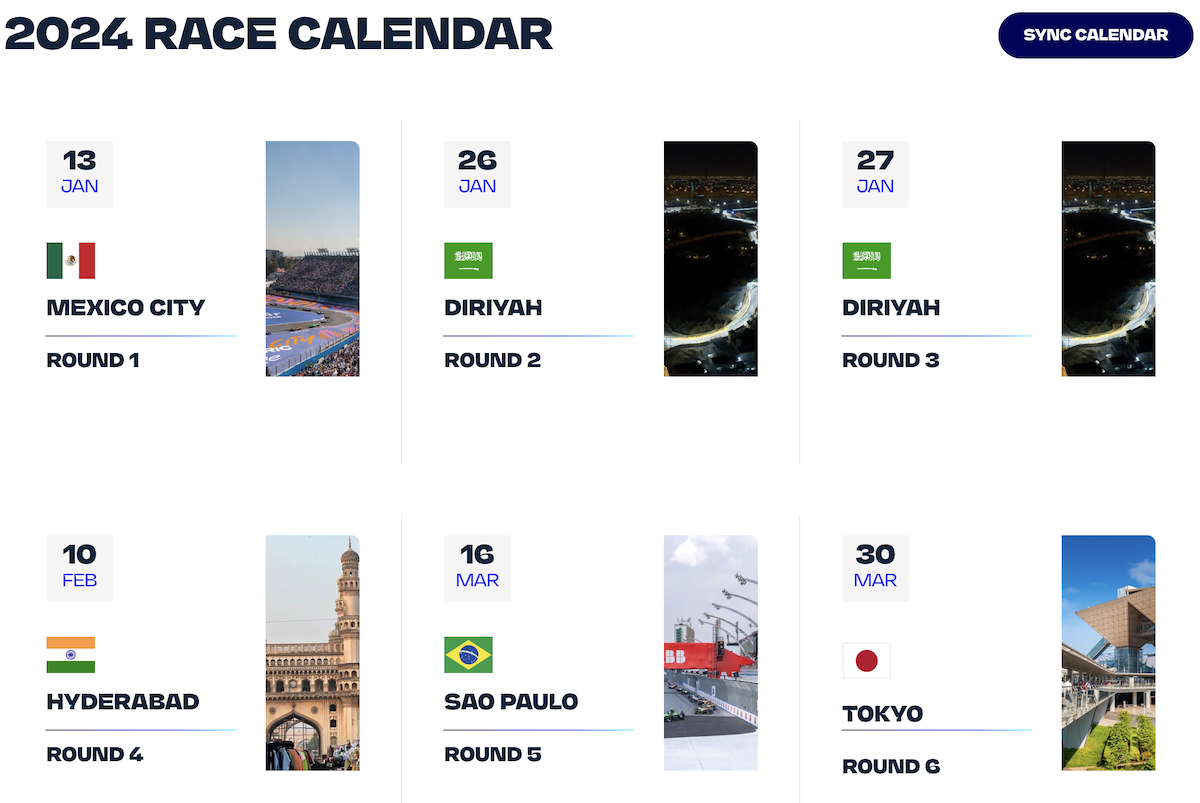
Task: Click the Mexico flag icon
Action: coord(71,261)
